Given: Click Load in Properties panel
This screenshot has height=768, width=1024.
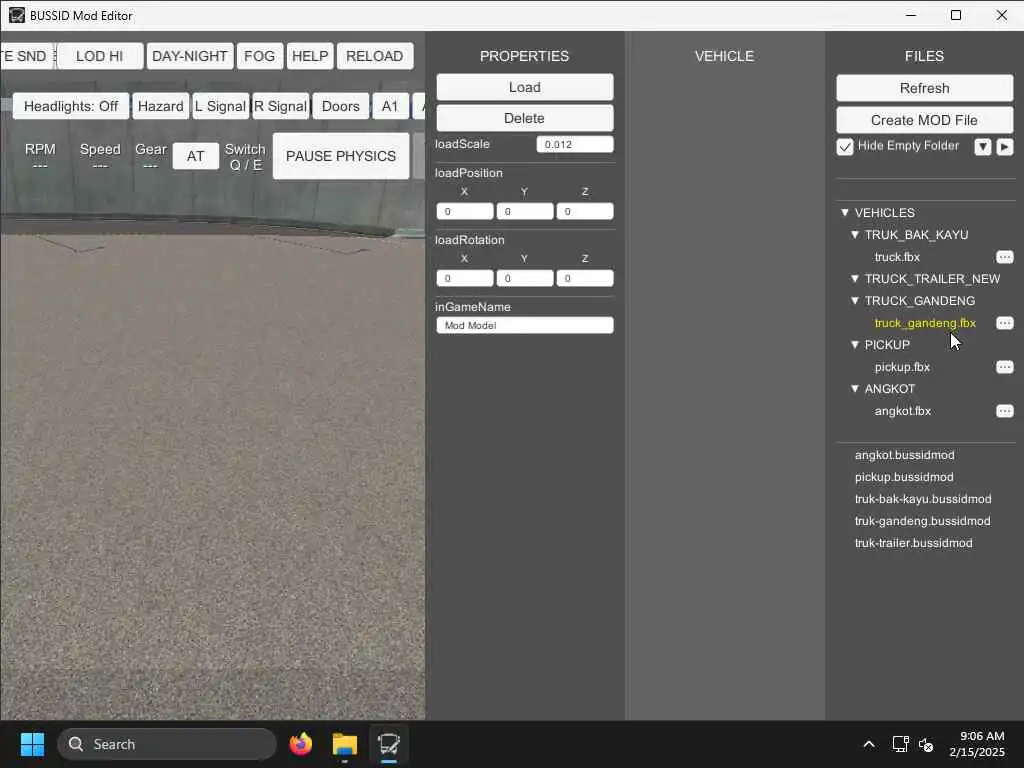Looking at the screenshot, I should [x=524, y=87].
